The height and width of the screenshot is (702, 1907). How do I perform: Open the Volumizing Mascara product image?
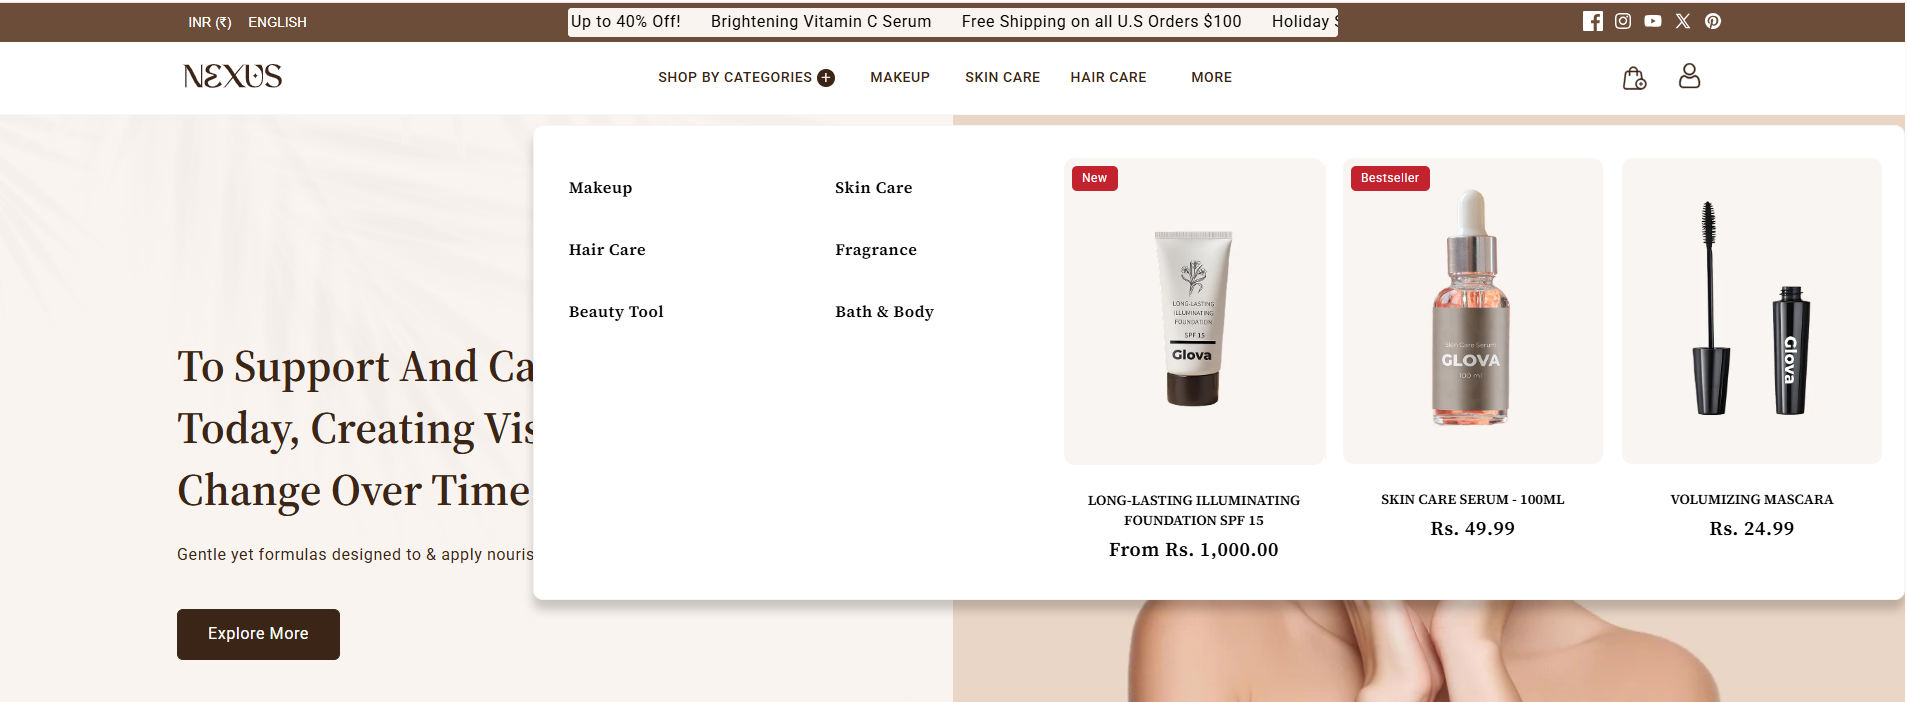1751,311
